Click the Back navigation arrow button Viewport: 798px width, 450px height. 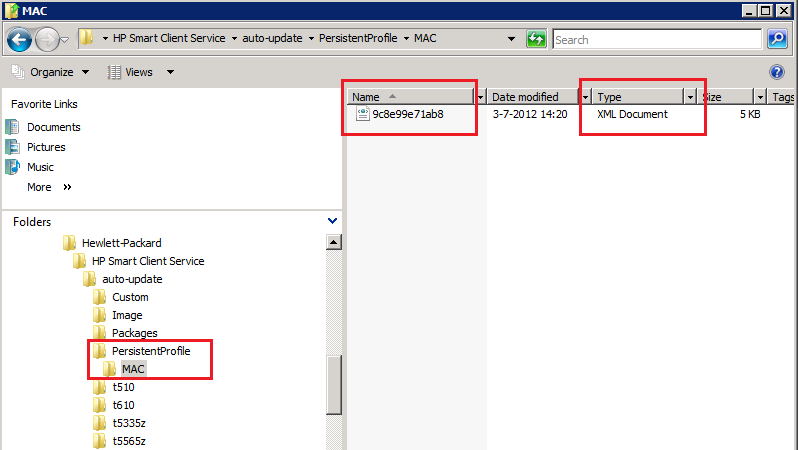pyautogui.click(x=20, y=40)
